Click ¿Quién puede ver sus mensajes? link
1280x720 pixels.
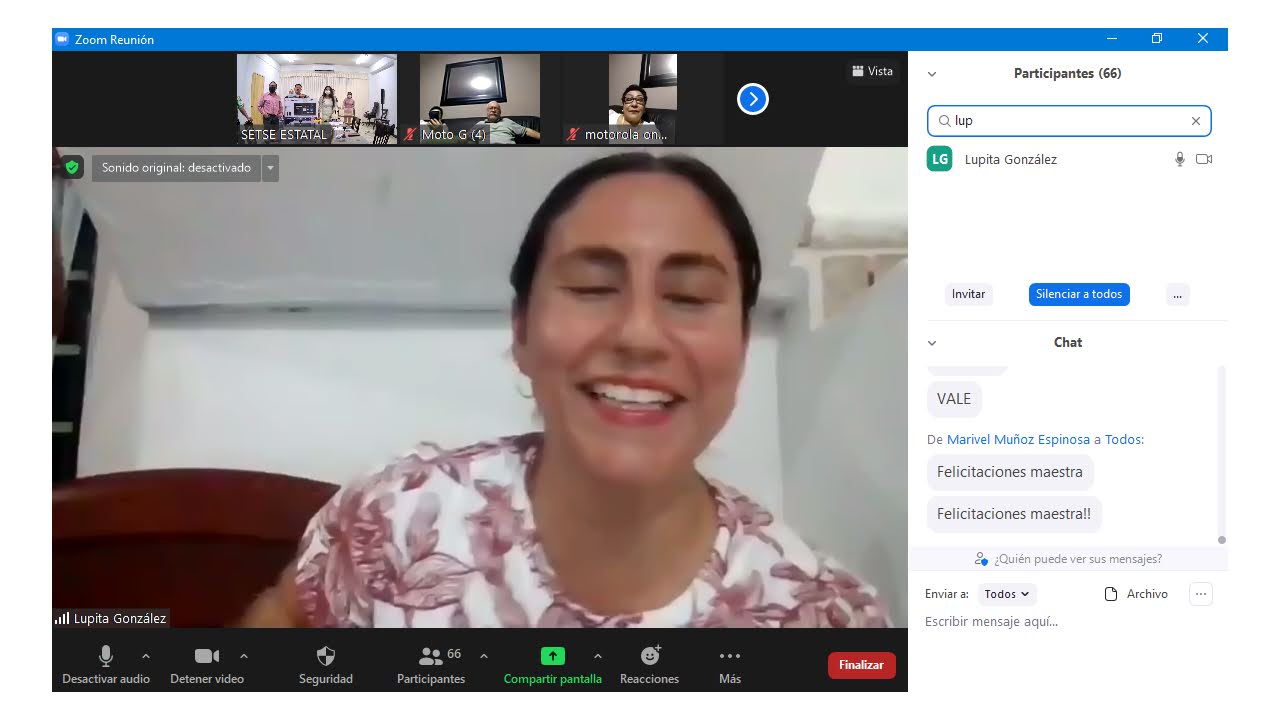1068,559
